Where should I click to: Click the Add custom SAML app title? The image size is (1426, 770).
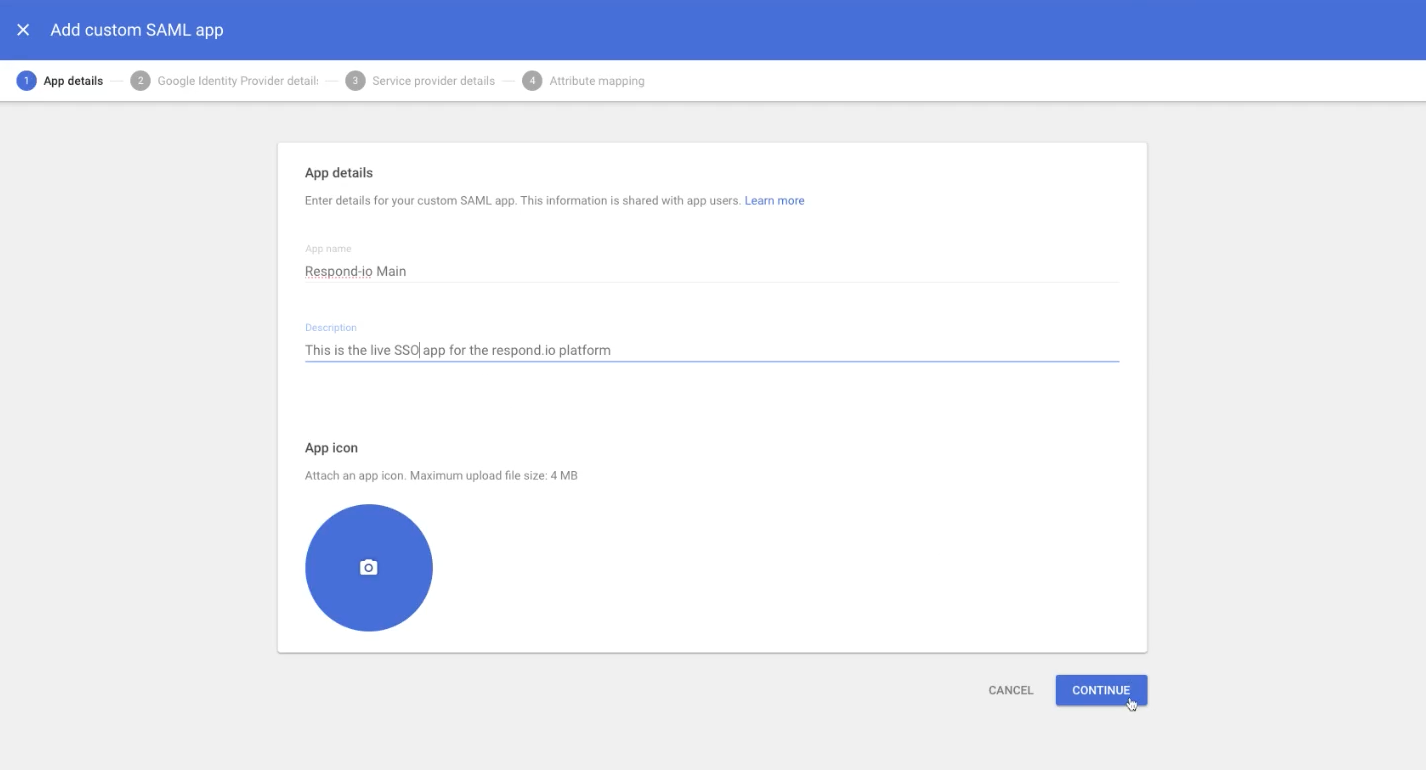[x=137, y=30]
